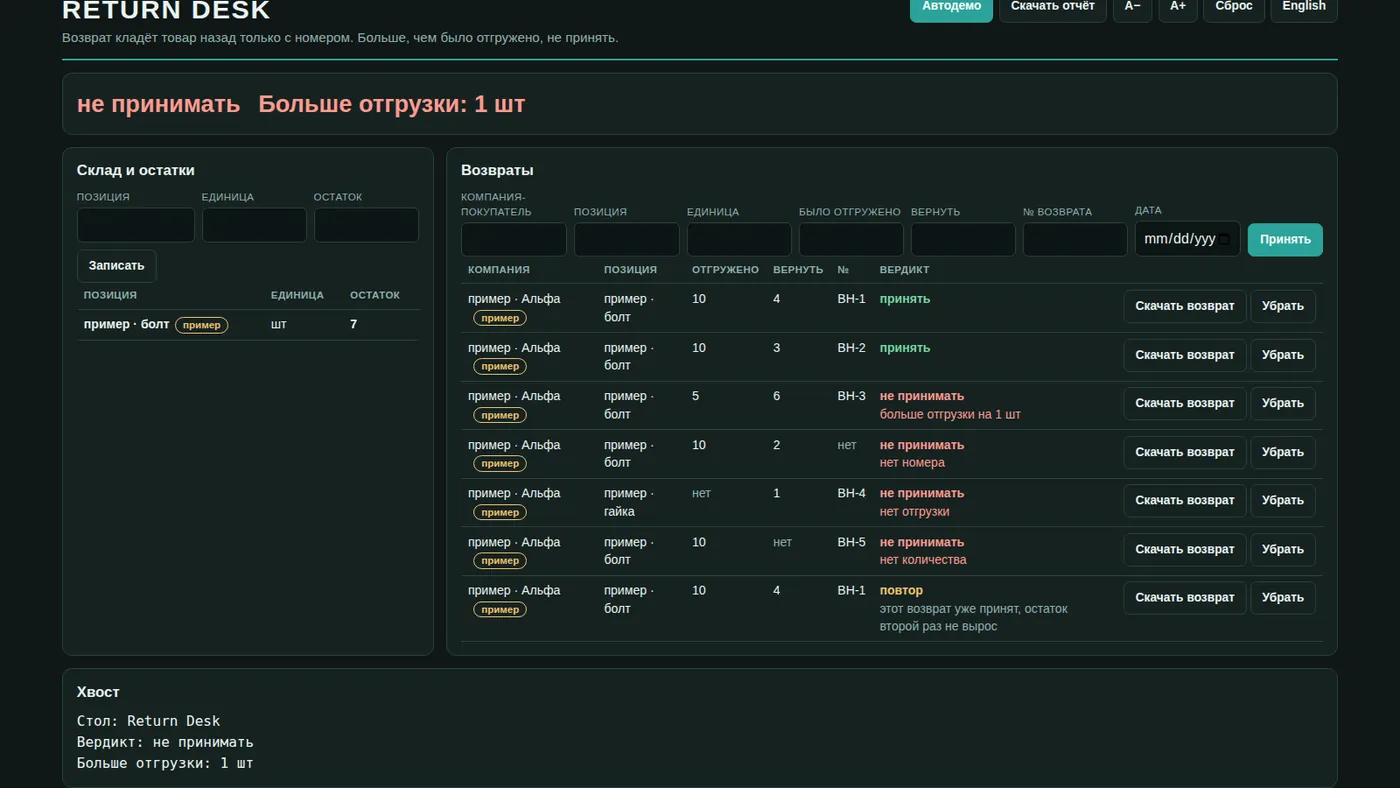
Task: Select the stock row пример · болт
Action: tap(248, 325)
